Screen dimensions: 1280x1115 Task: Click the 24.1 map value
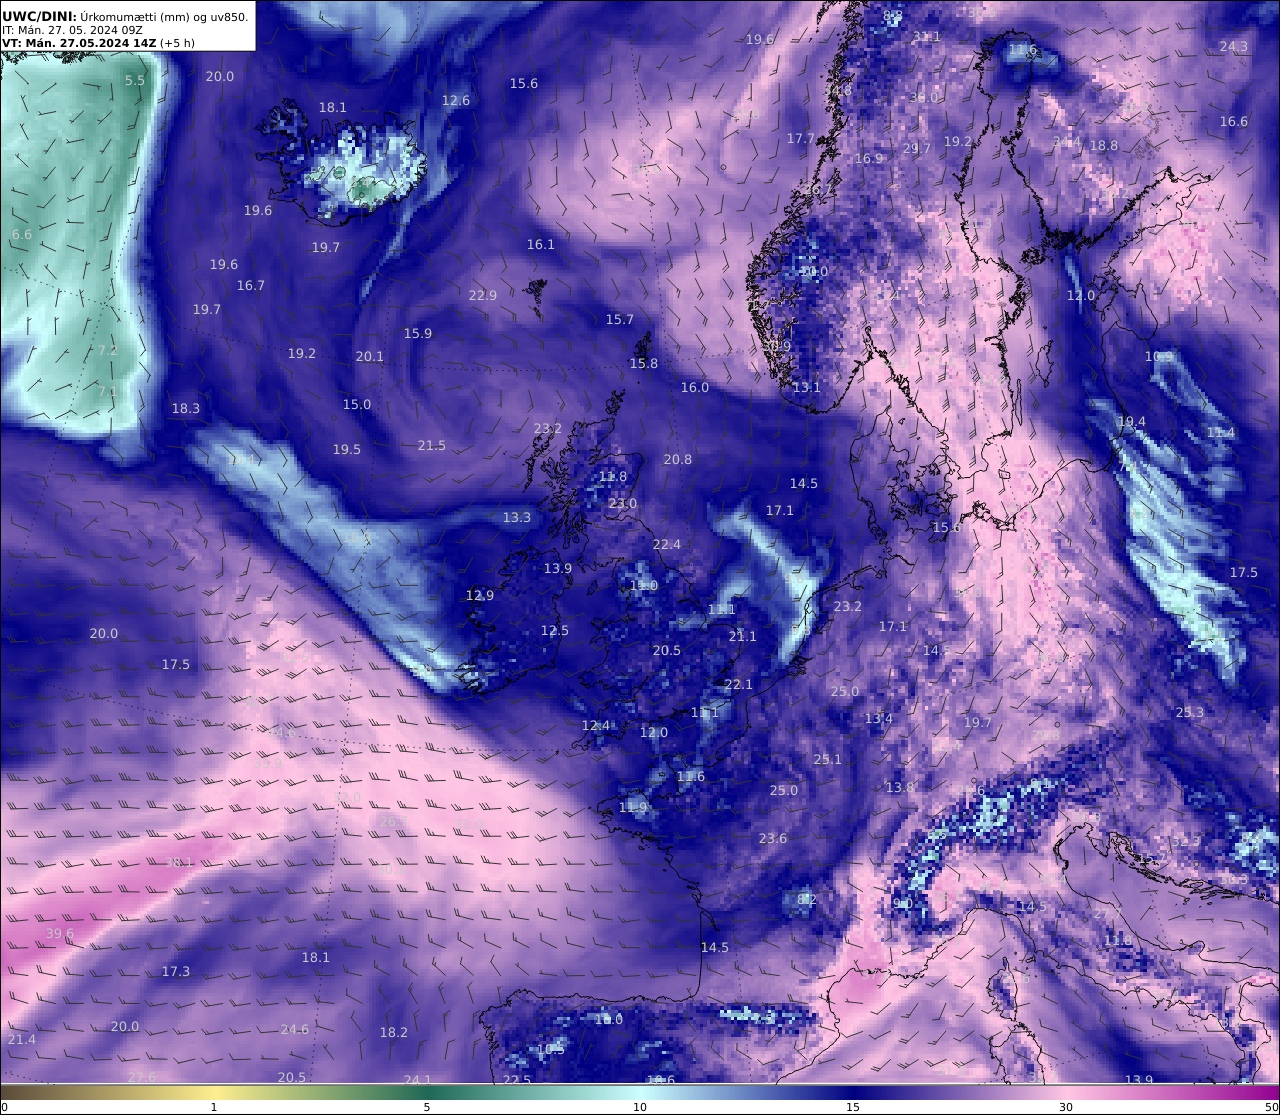(x=417, y=1079)
